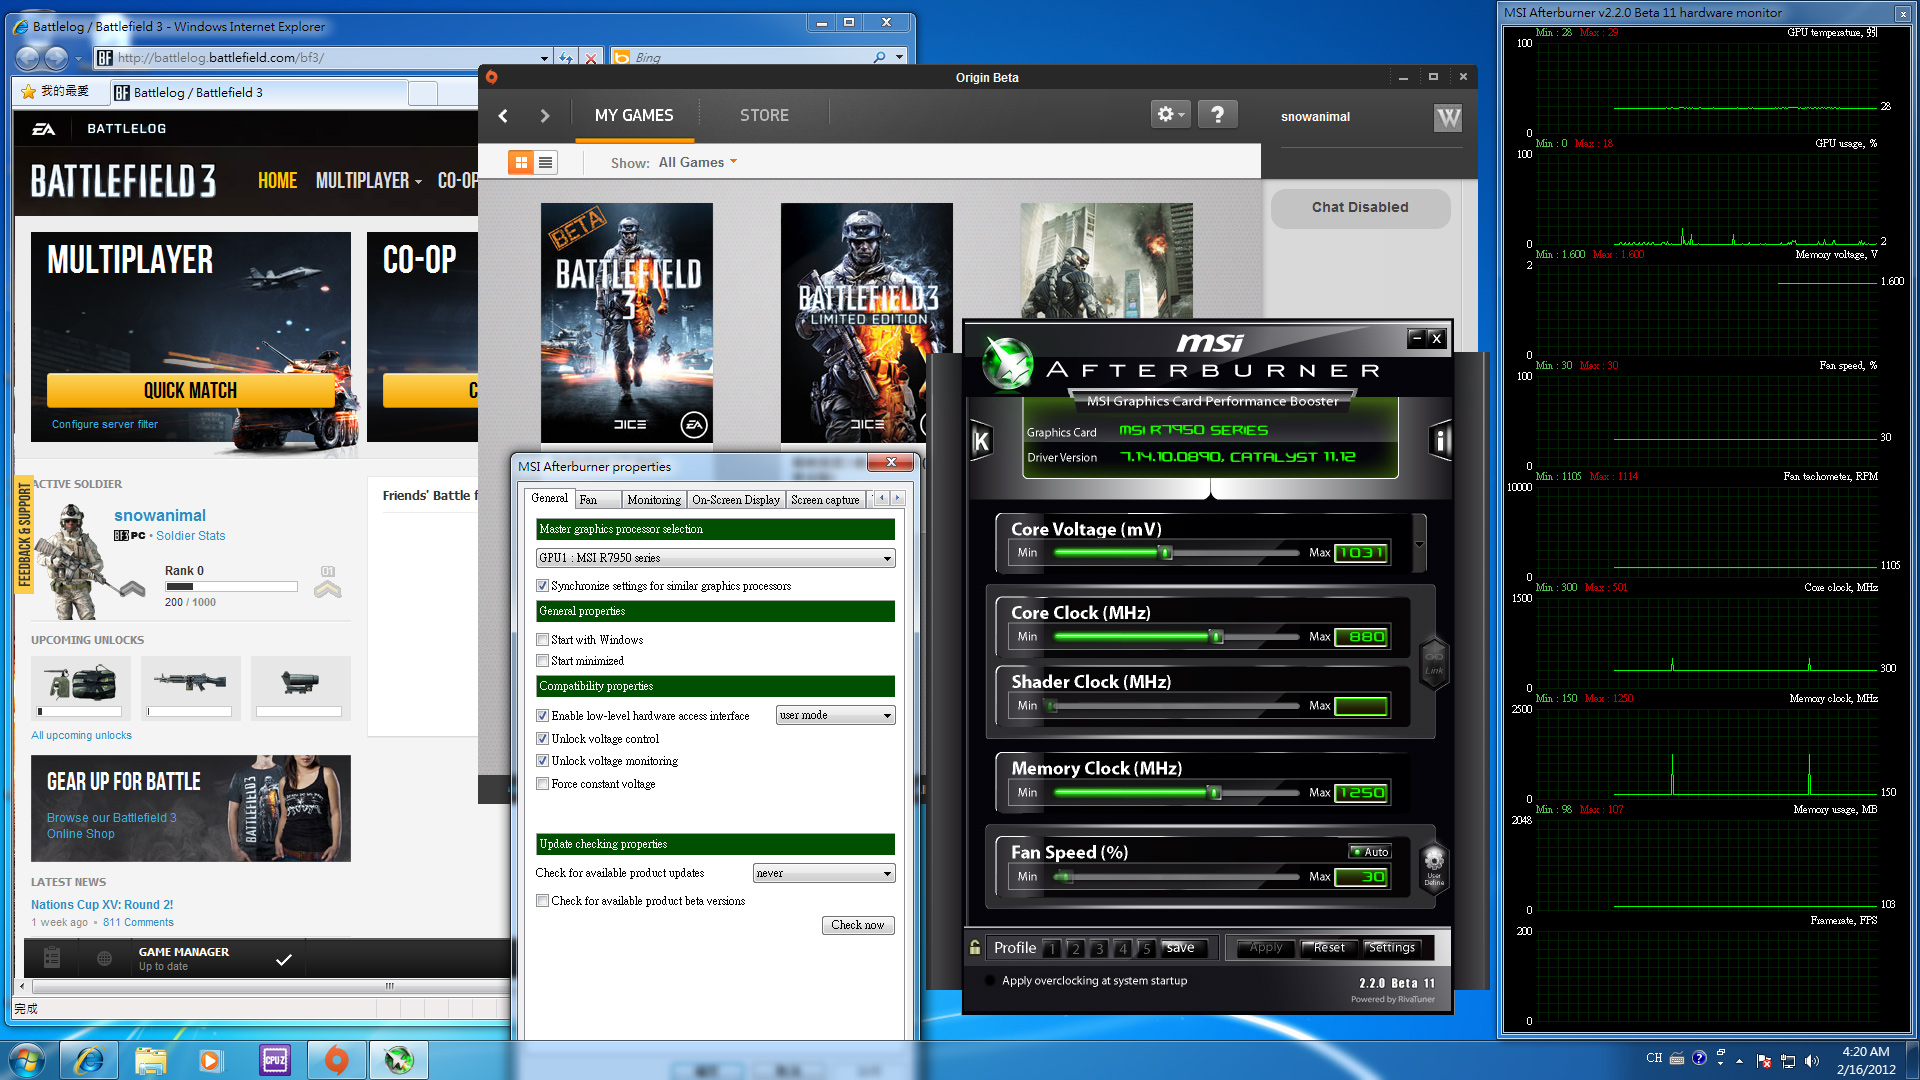Click Quick Match in Battlelog
Screen dimensions: 1920x1080
tap(191, 390)
